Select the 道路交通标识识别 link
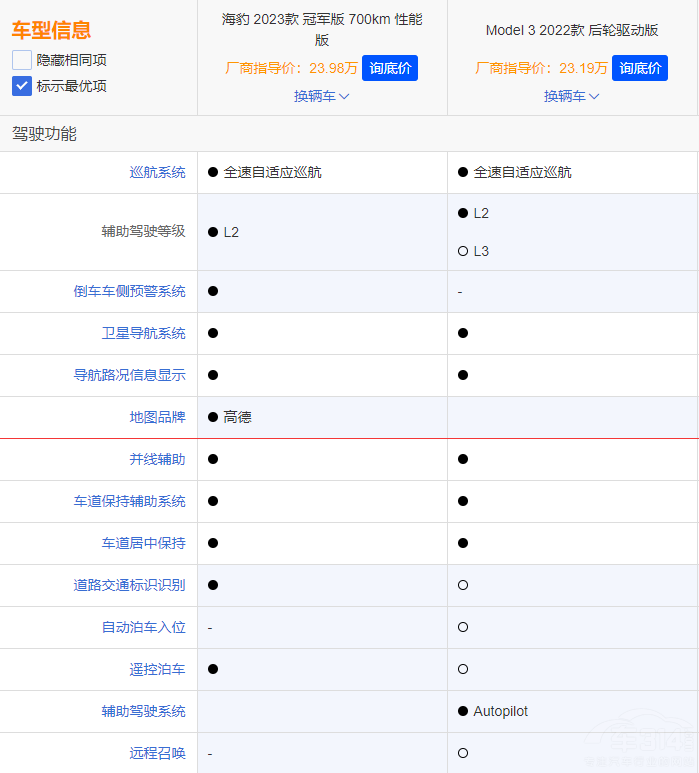 pos(129,585)
